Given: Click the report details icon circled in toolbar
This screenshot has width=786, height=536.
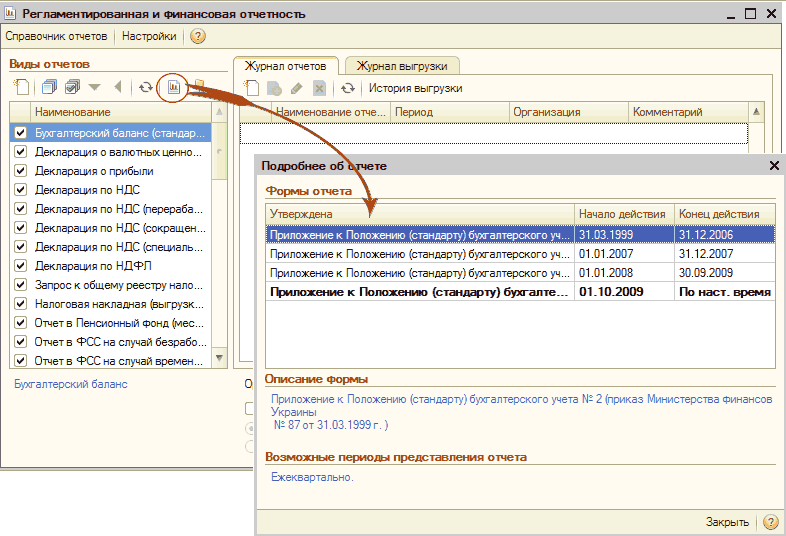Looking at the screenshot, I should click(x=174, y=87).
